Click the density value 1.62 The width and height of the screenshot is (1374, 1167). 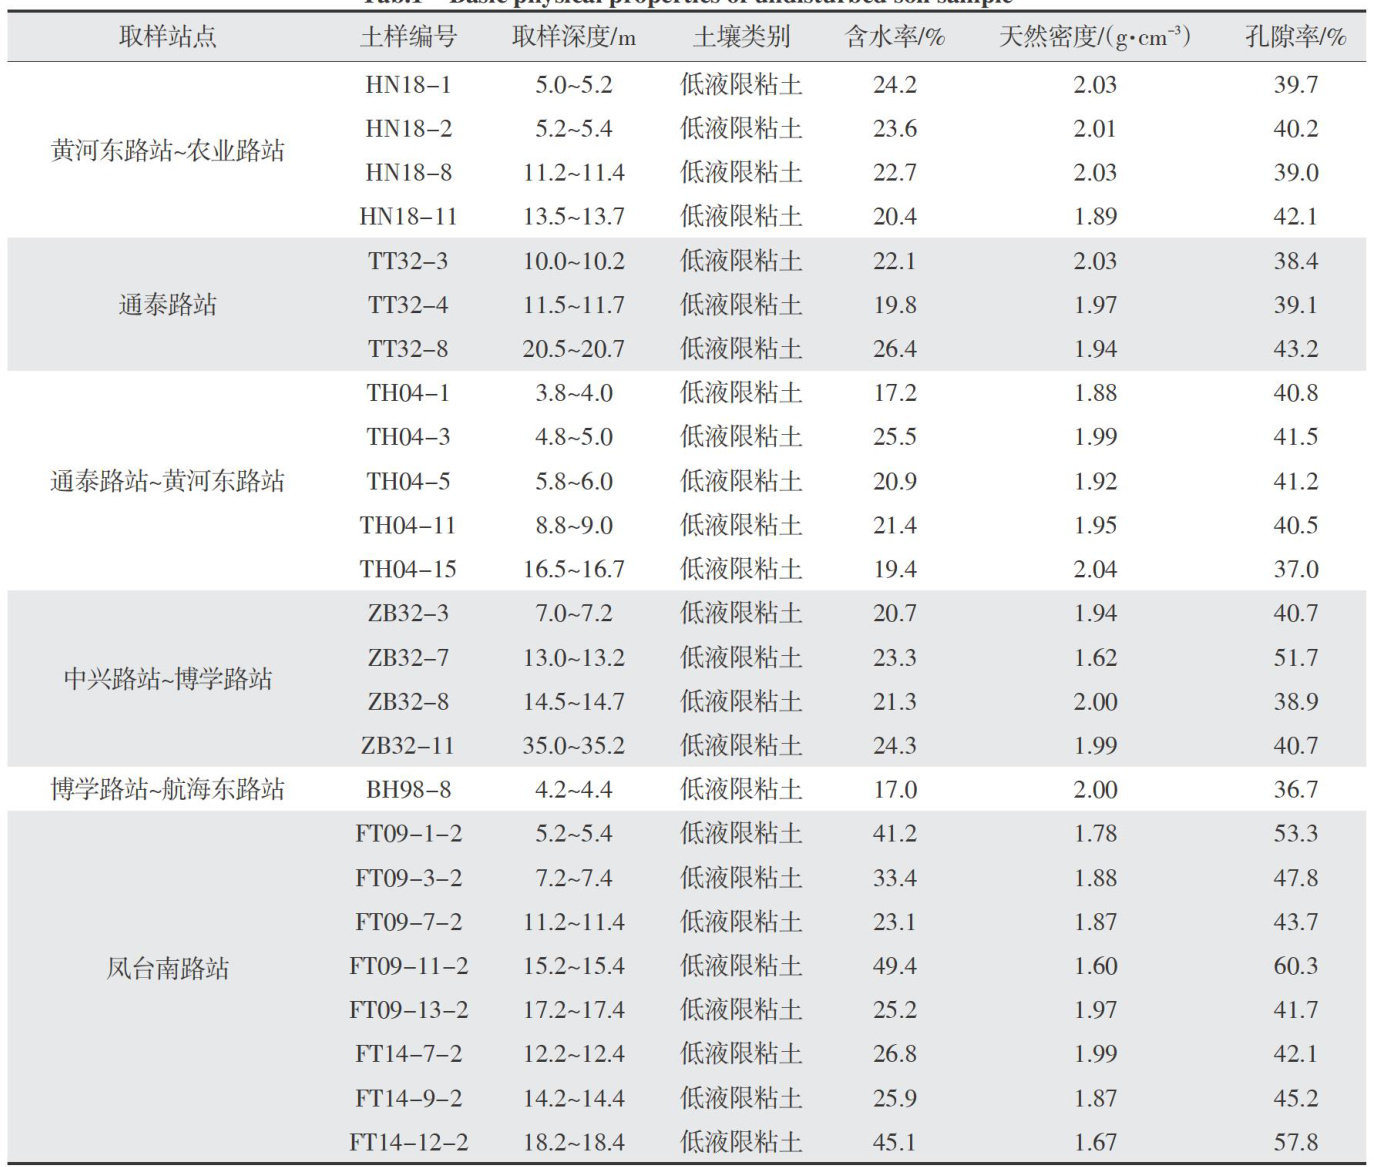[x=1094, y=658]
